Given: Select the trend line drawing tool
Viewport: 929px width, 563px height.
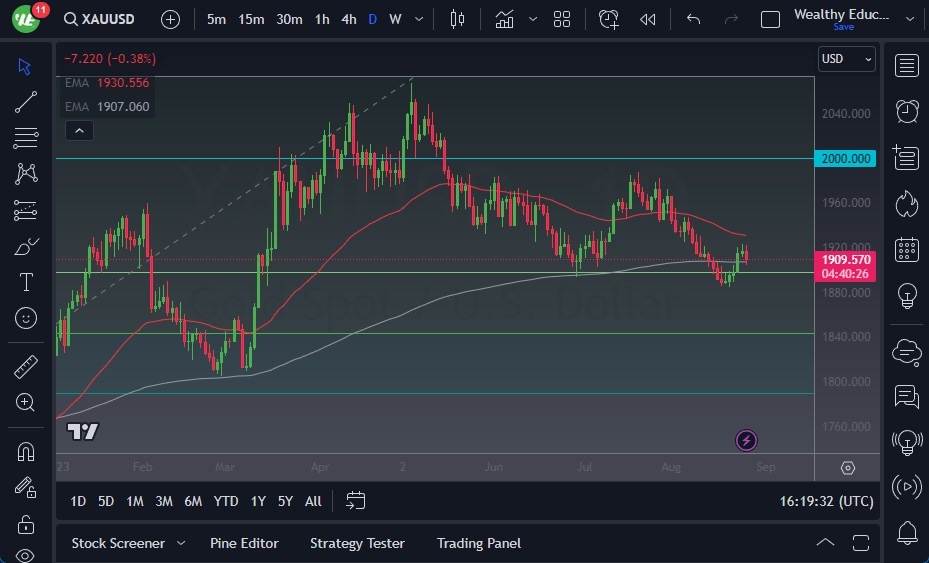Looking at the screenshot, I should pyautogui.click(x=26, y=102).
